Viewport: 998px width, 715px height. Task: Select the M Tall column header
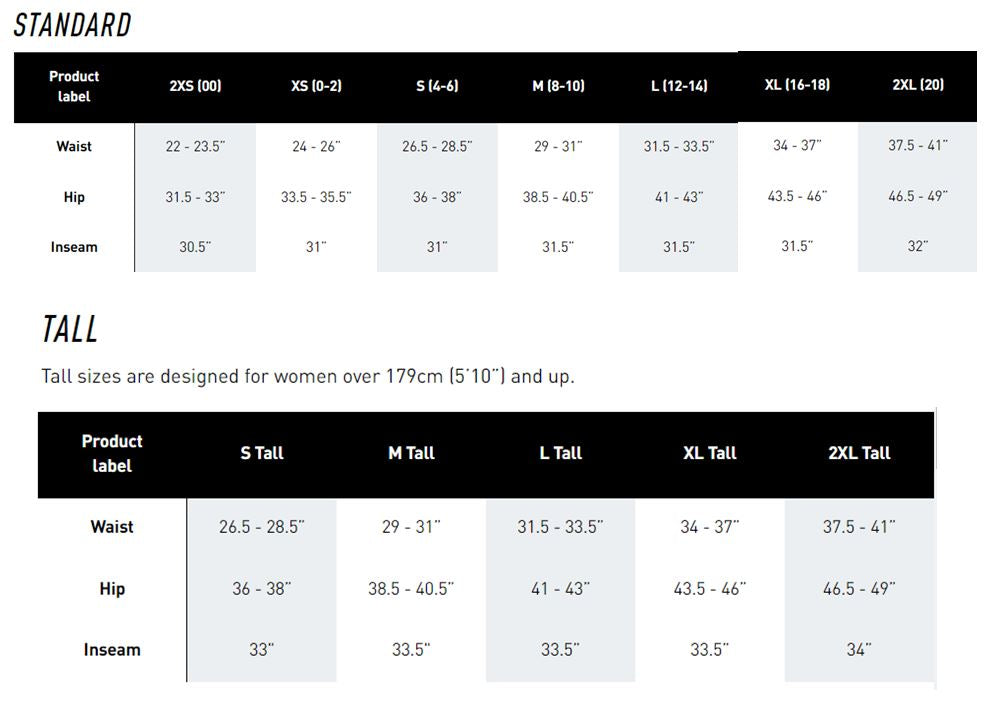411,453
